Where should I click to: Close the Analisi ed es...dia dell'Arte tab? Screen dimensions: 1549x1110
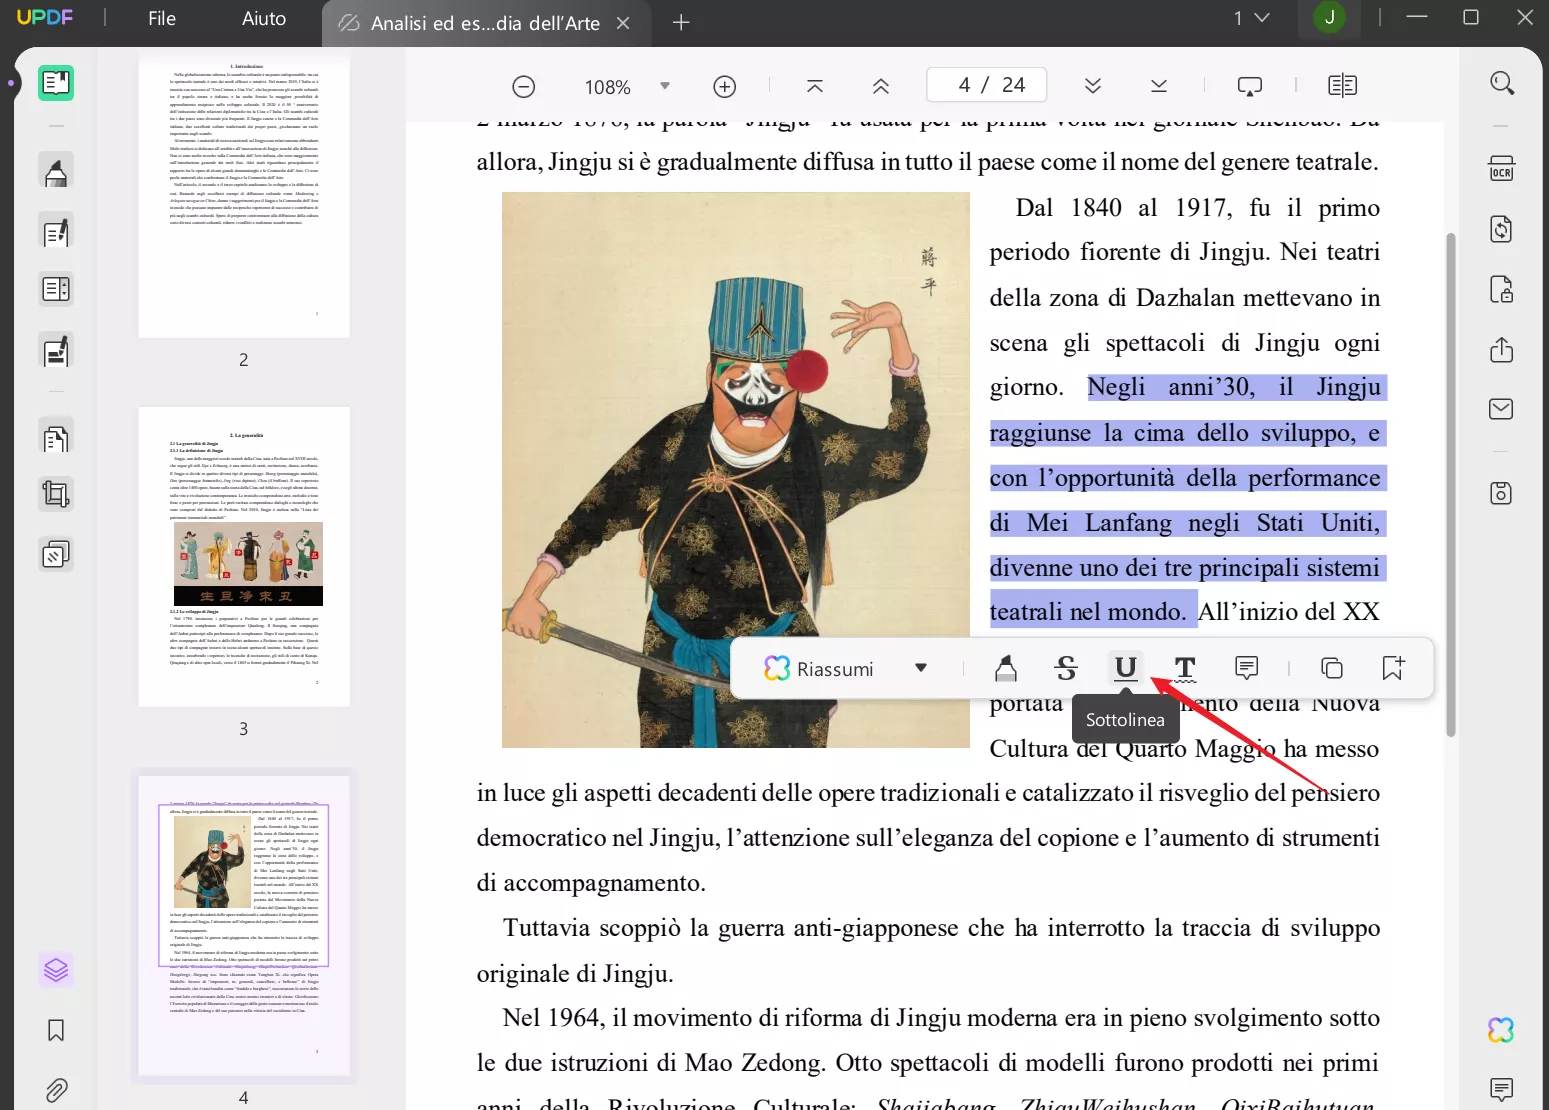[623, 23]
